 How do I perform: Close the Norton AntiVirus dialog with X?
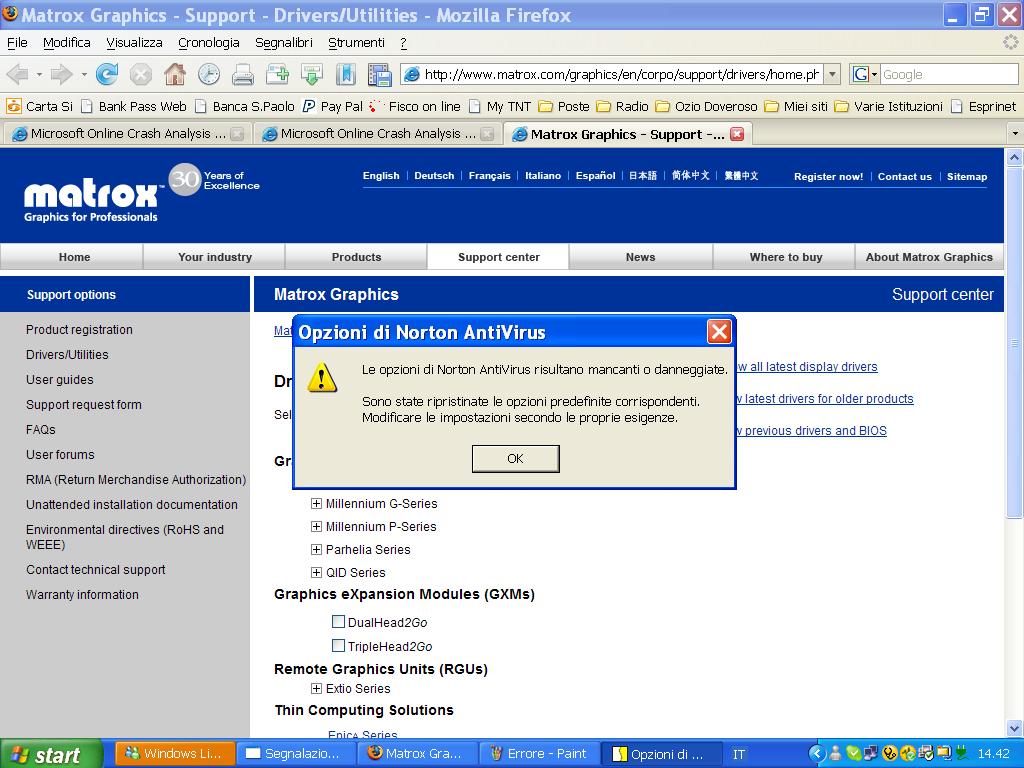click(x=719, y=332)
